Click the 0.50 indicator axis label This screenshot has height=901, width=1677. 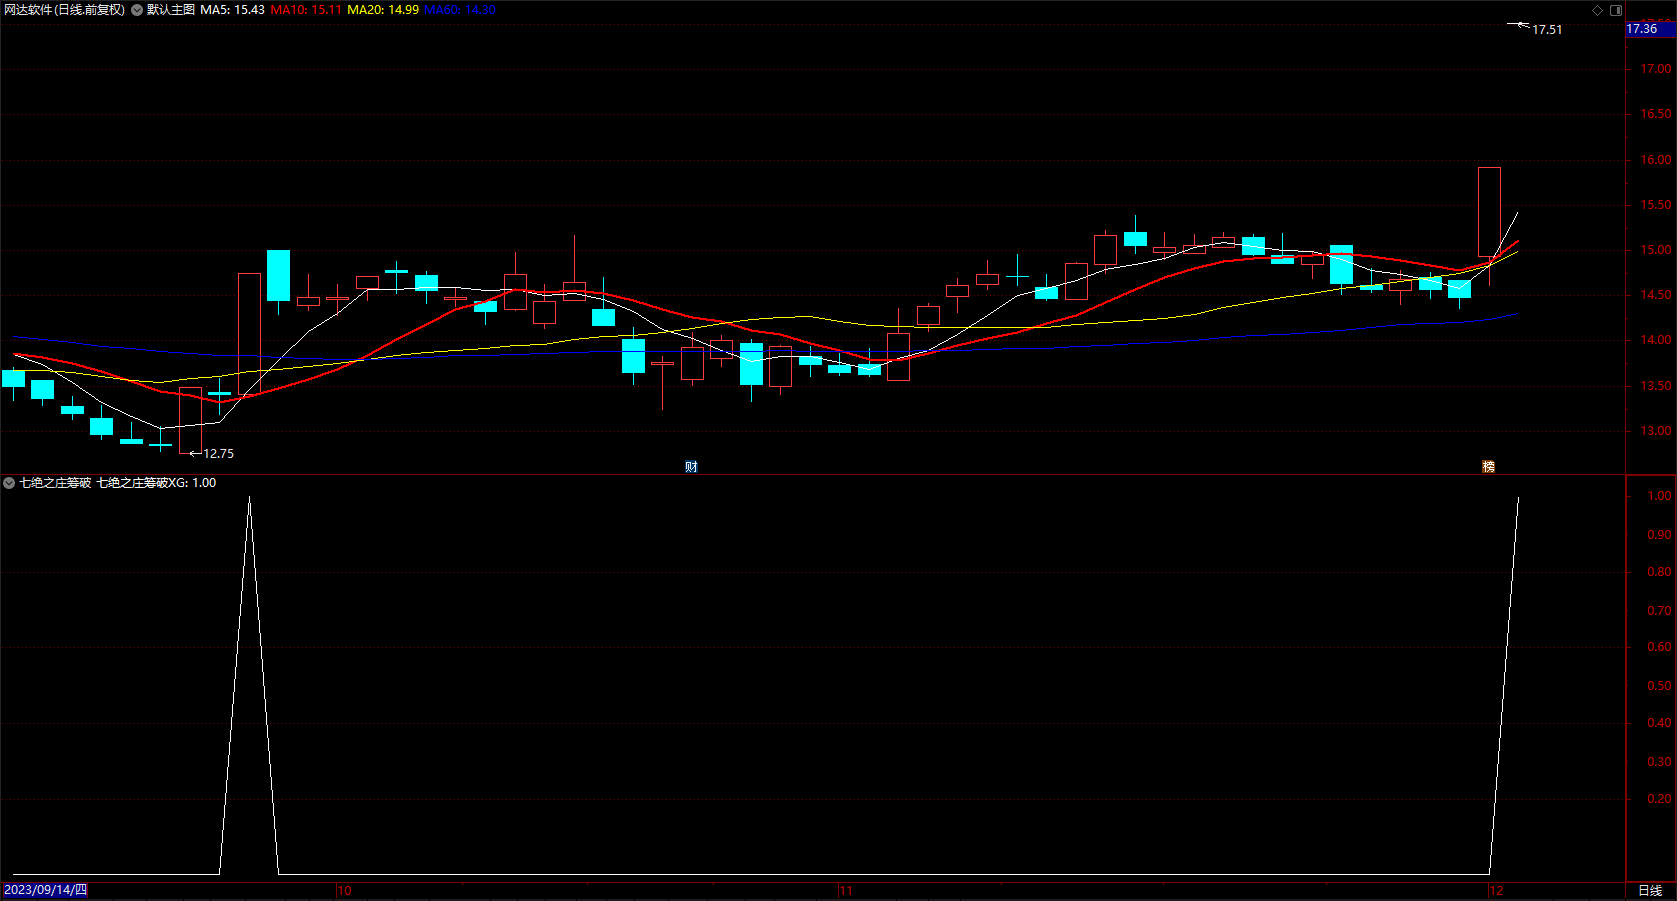point(1660,686)
